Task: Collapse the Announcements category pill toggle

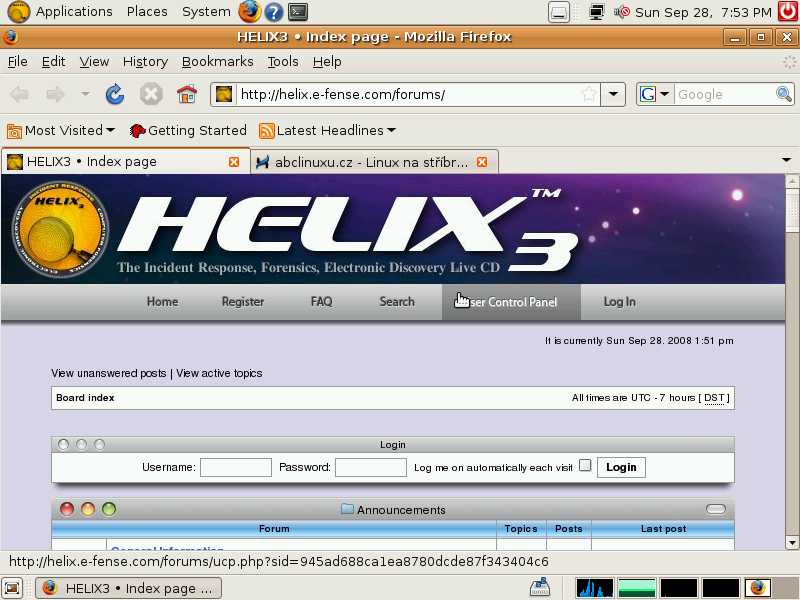Action: point(716,509)
